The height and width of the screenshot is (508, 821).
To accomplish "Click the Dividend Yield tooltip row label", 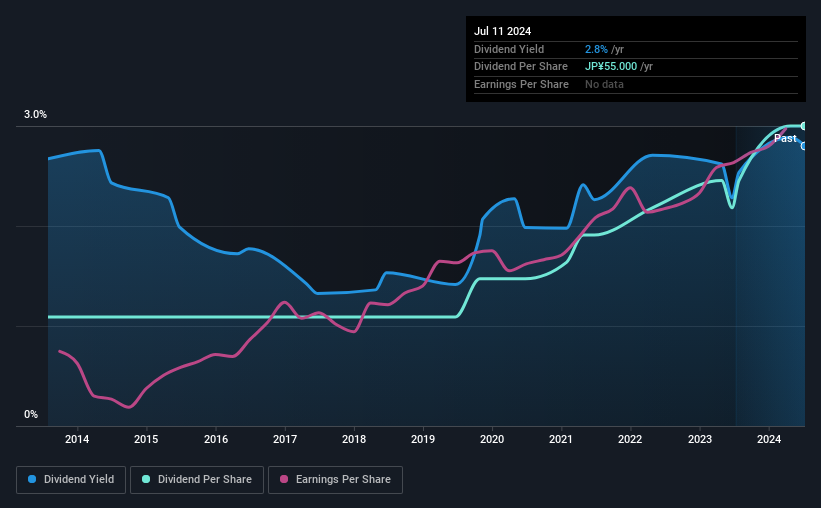I will coord(509,49).
